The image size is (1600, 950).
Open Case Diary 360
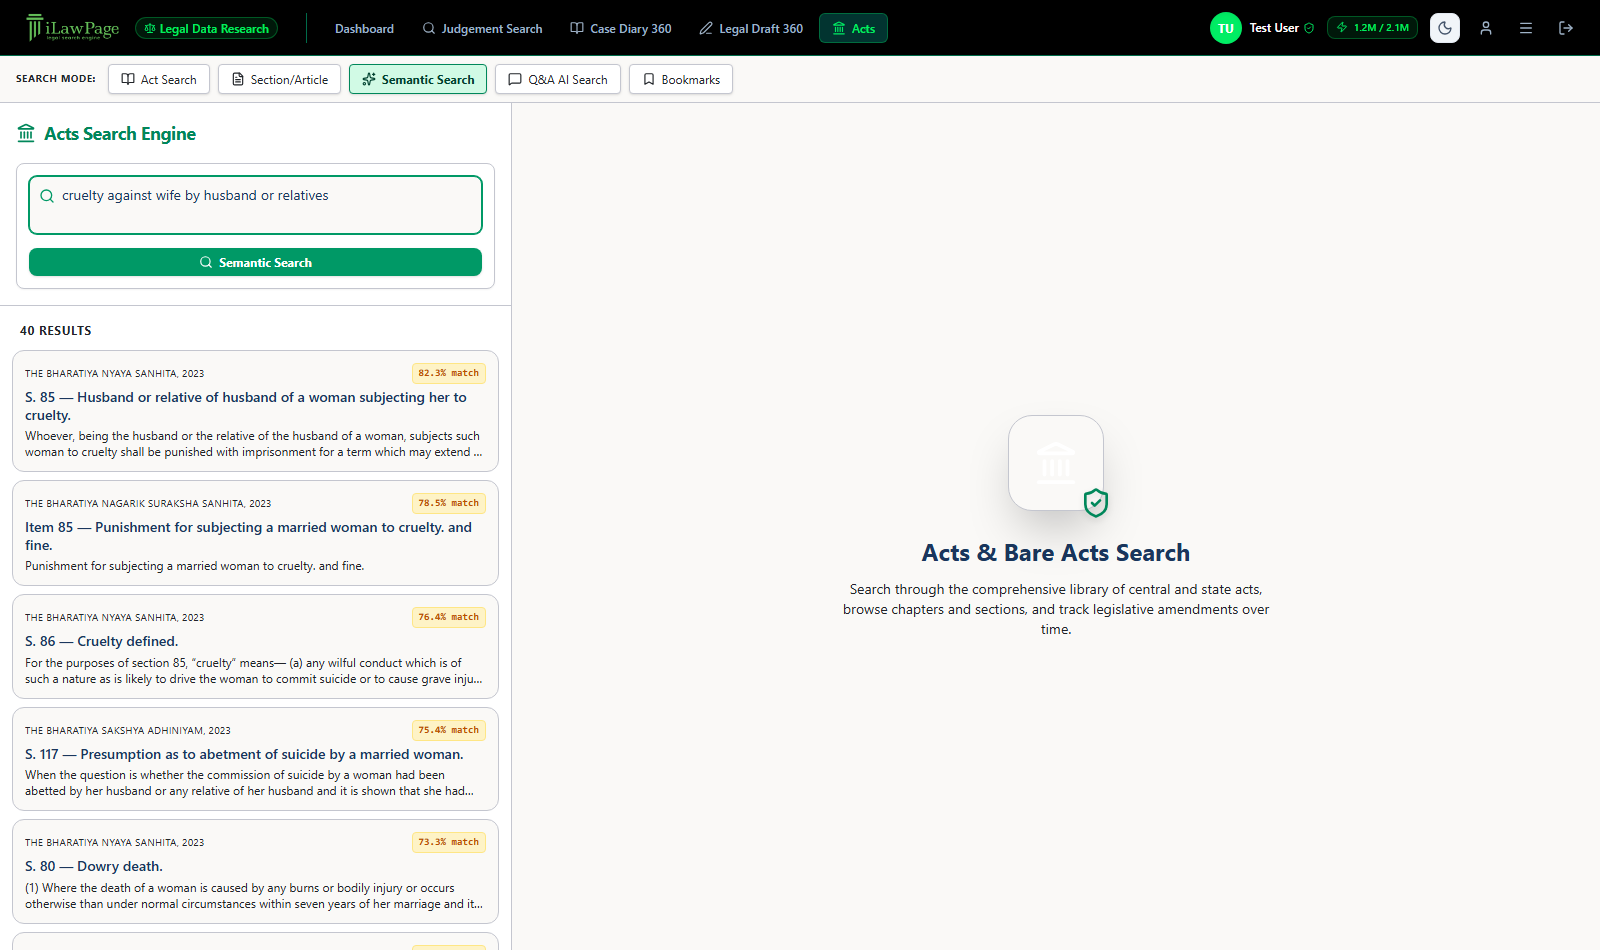[620, 28]
